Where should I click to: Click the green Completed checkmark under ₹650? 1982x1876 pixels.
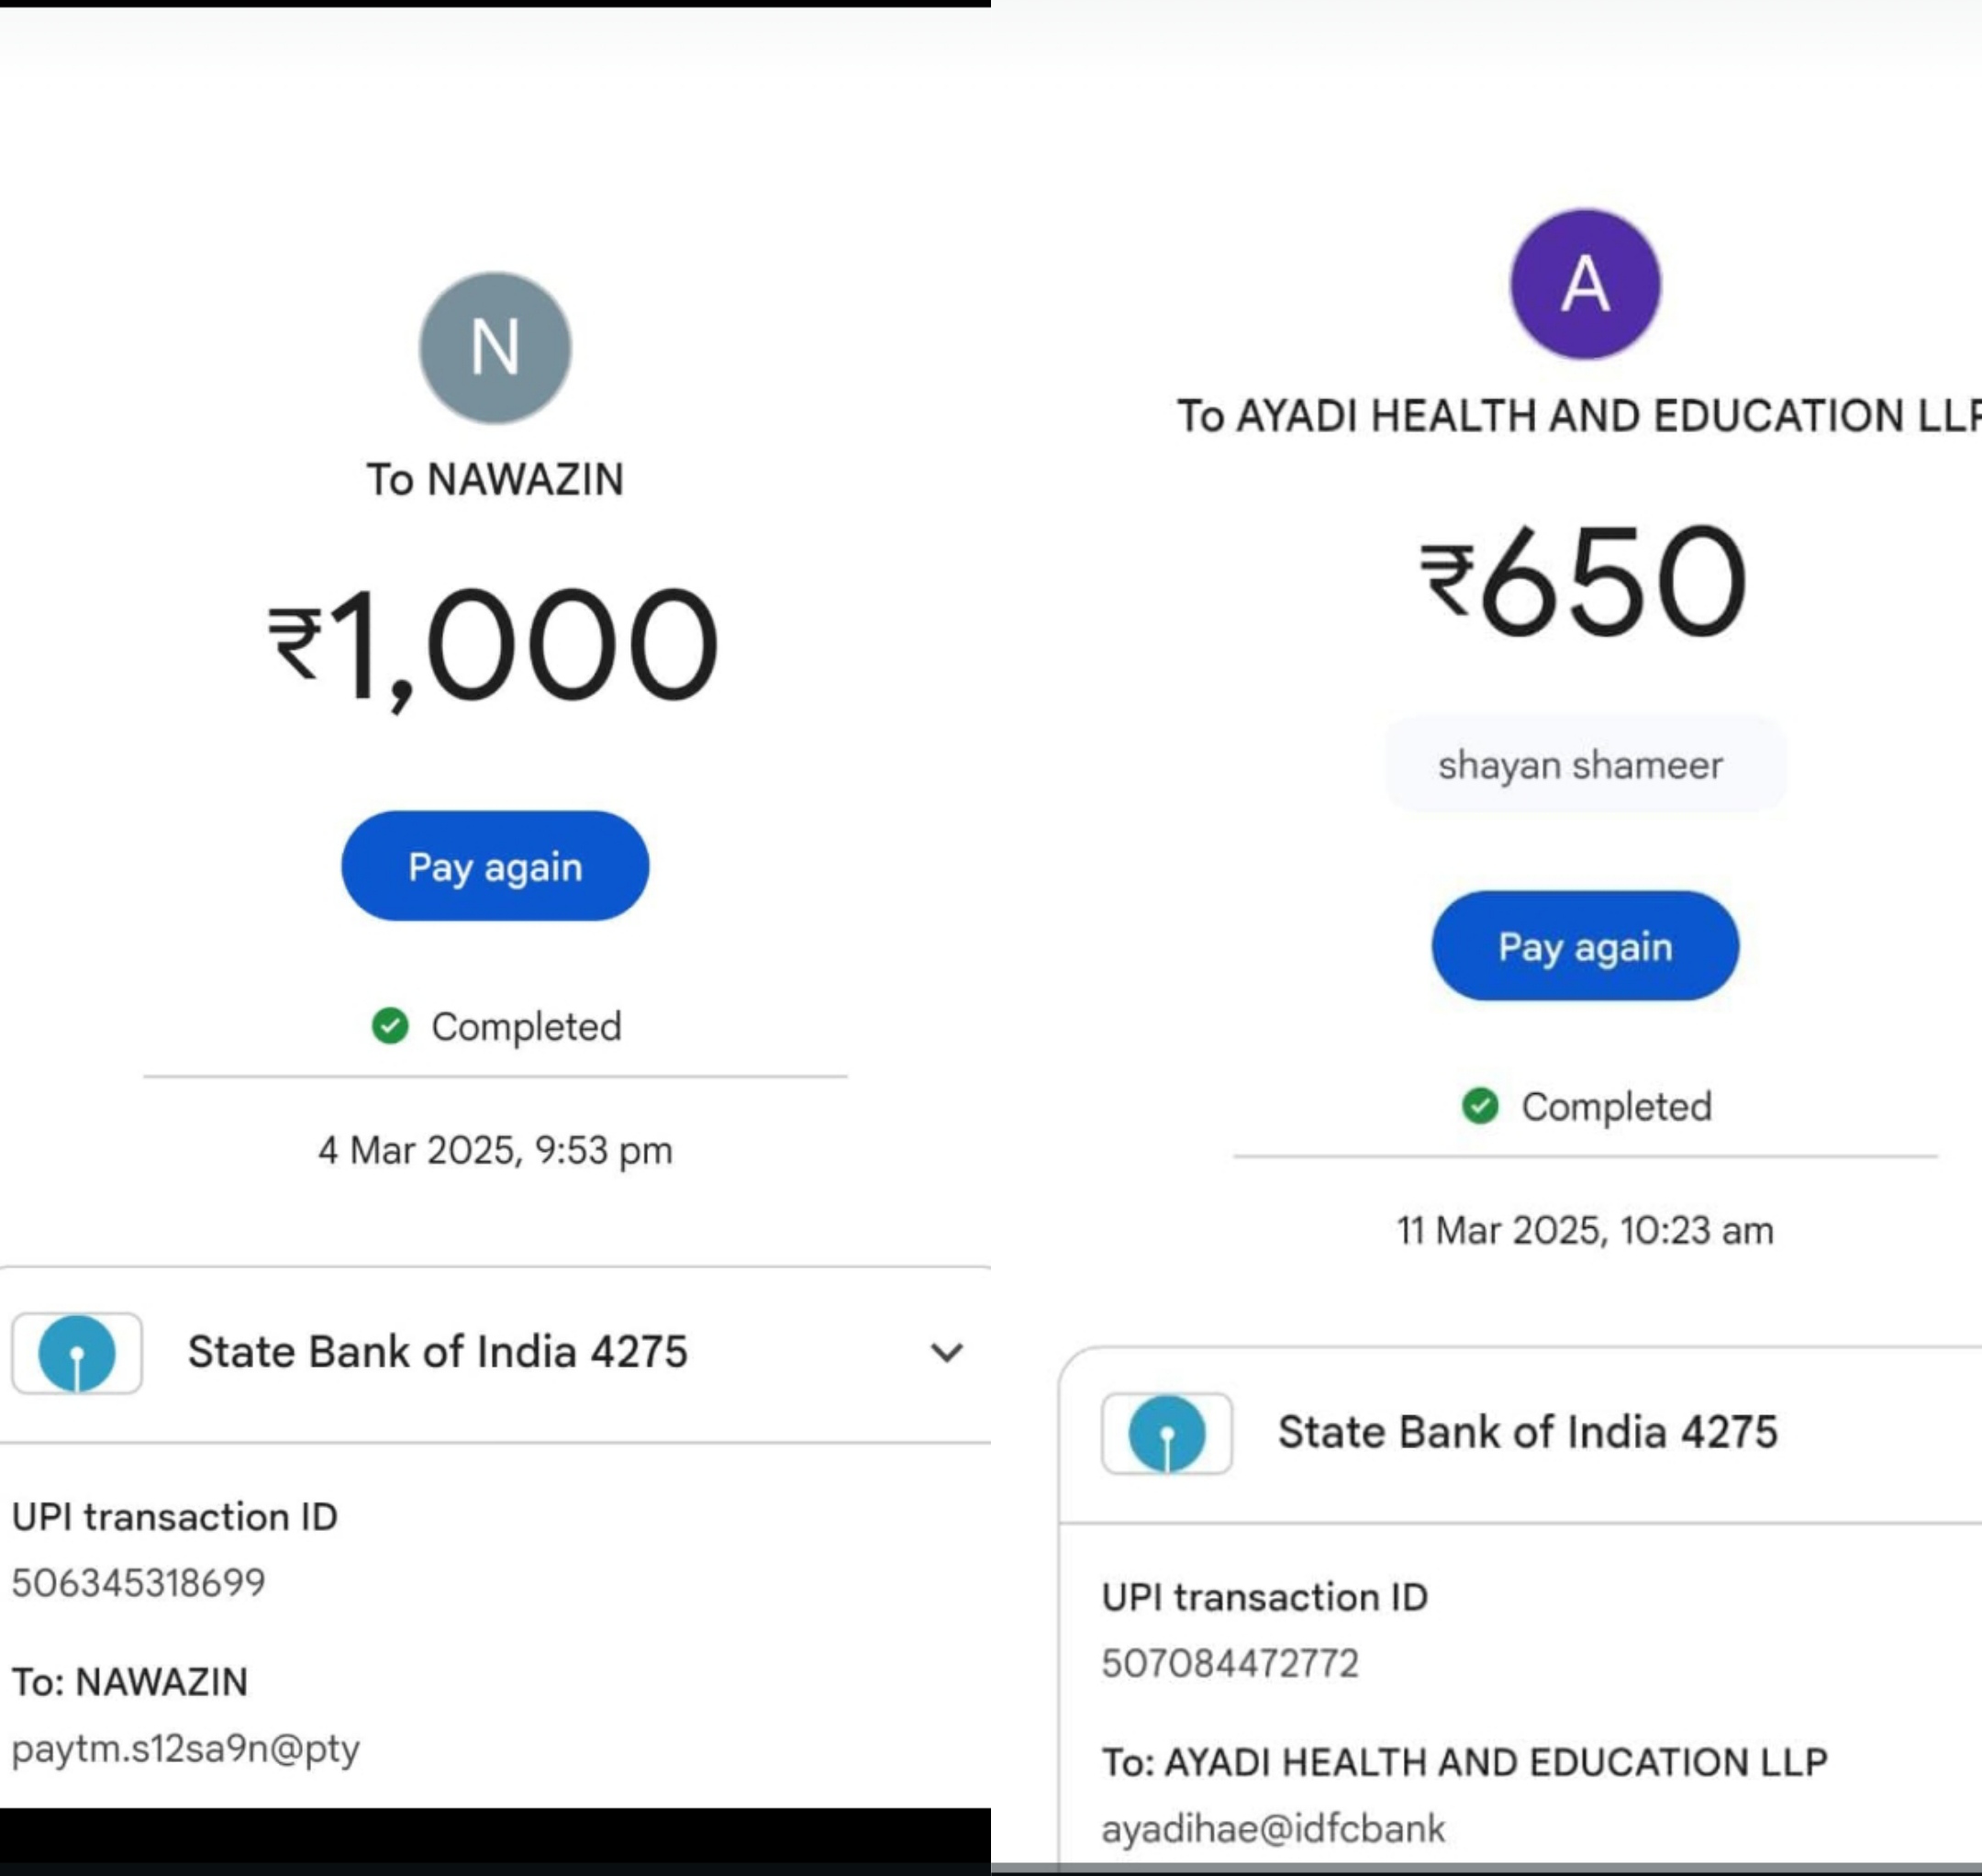(x=1480, y=1106)
